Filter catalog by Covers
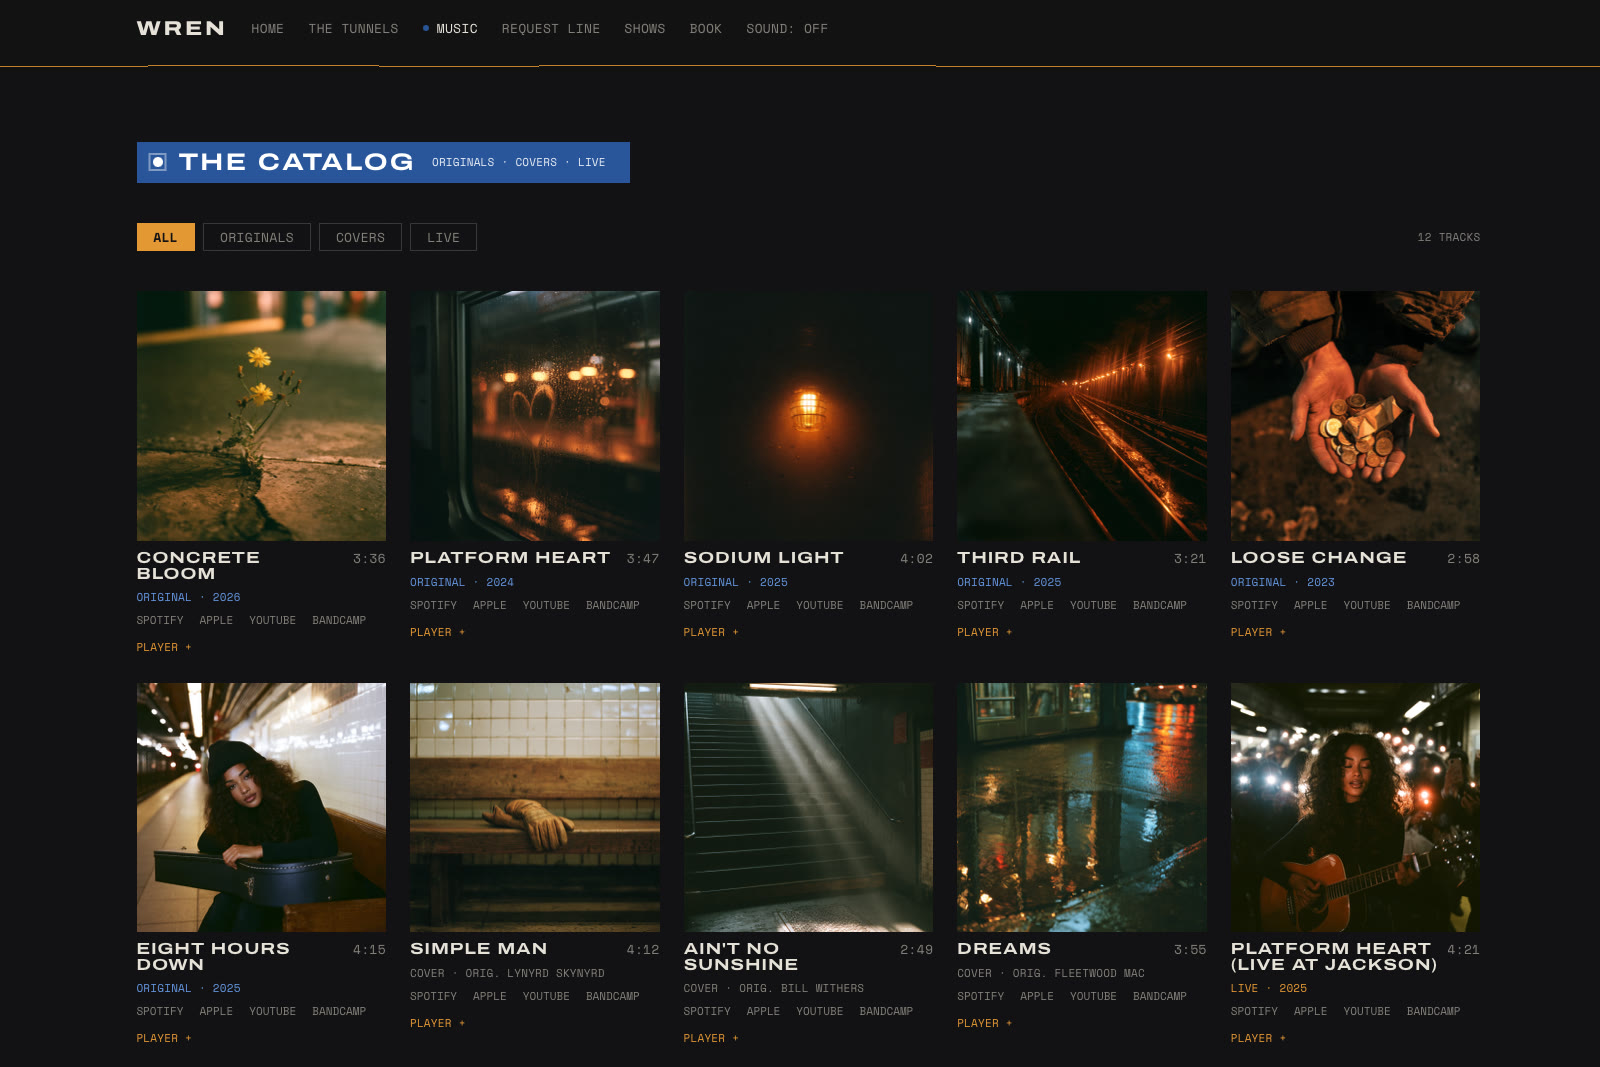1600x1067 pixels. (360, 237)
